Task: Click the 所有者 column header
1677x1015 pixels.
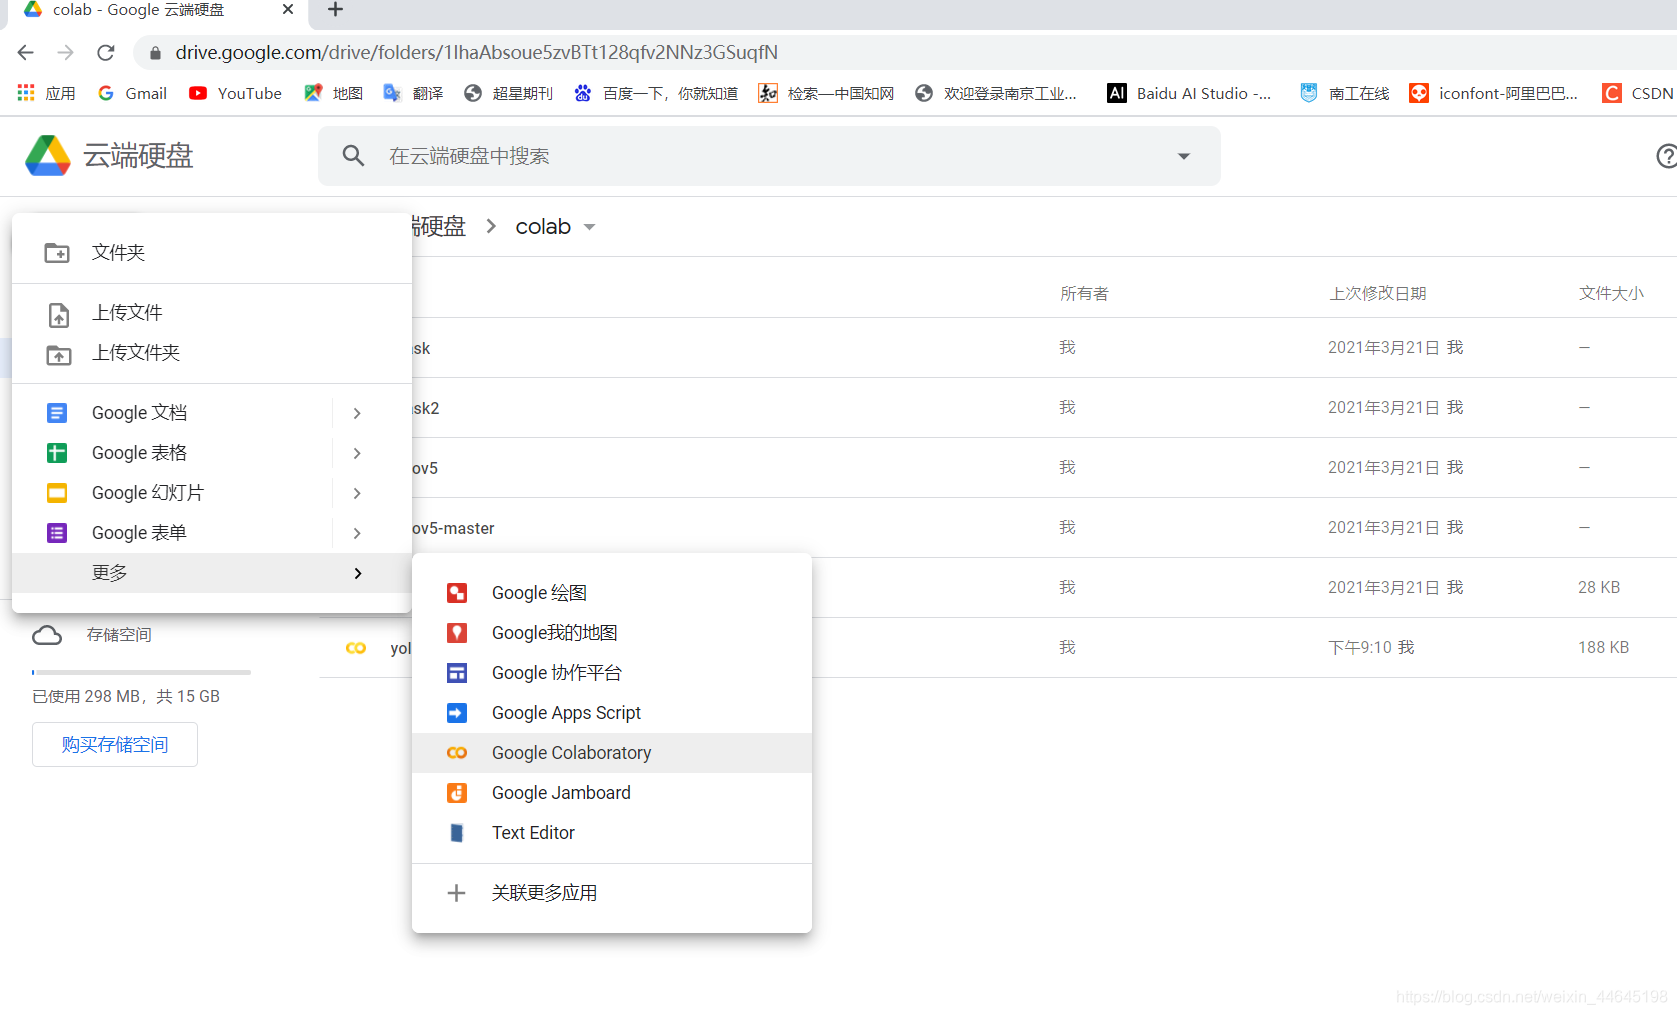Action: (x=1084, y=293)
